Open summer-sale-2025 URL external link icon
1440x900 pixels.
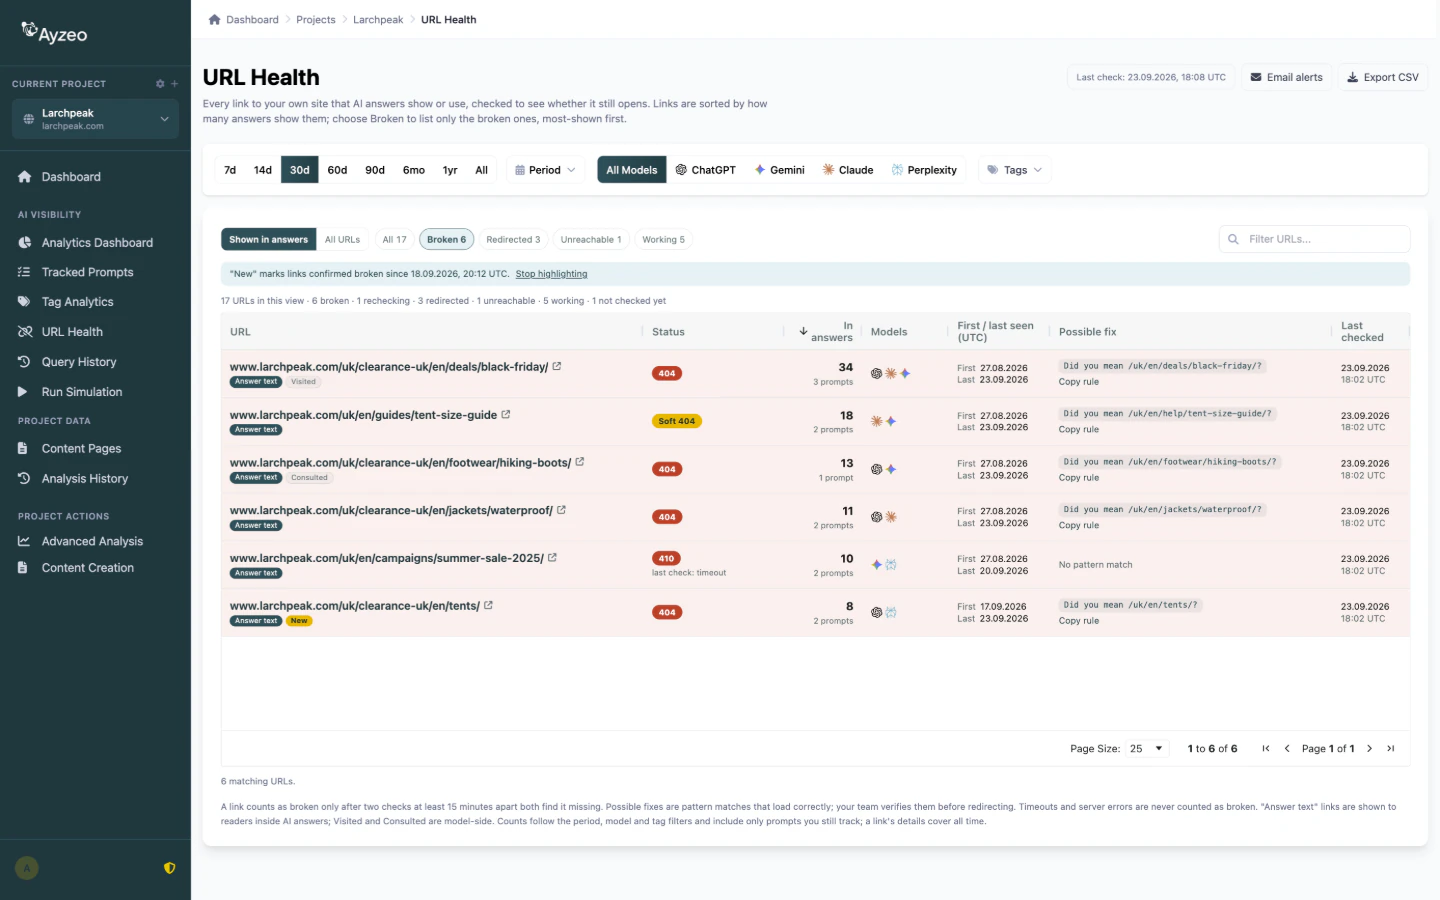(x=552, y=558)
